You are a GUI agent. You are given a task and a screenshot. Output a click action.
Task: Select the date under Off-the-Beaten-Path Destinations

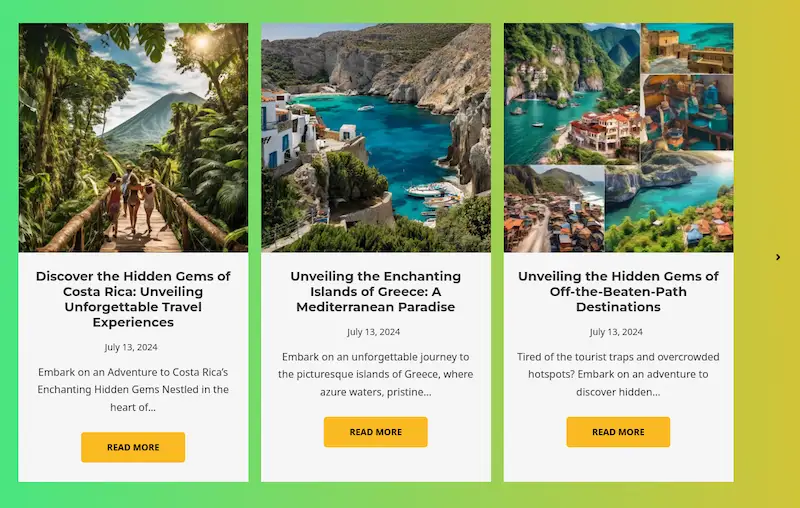pos(616,332)
